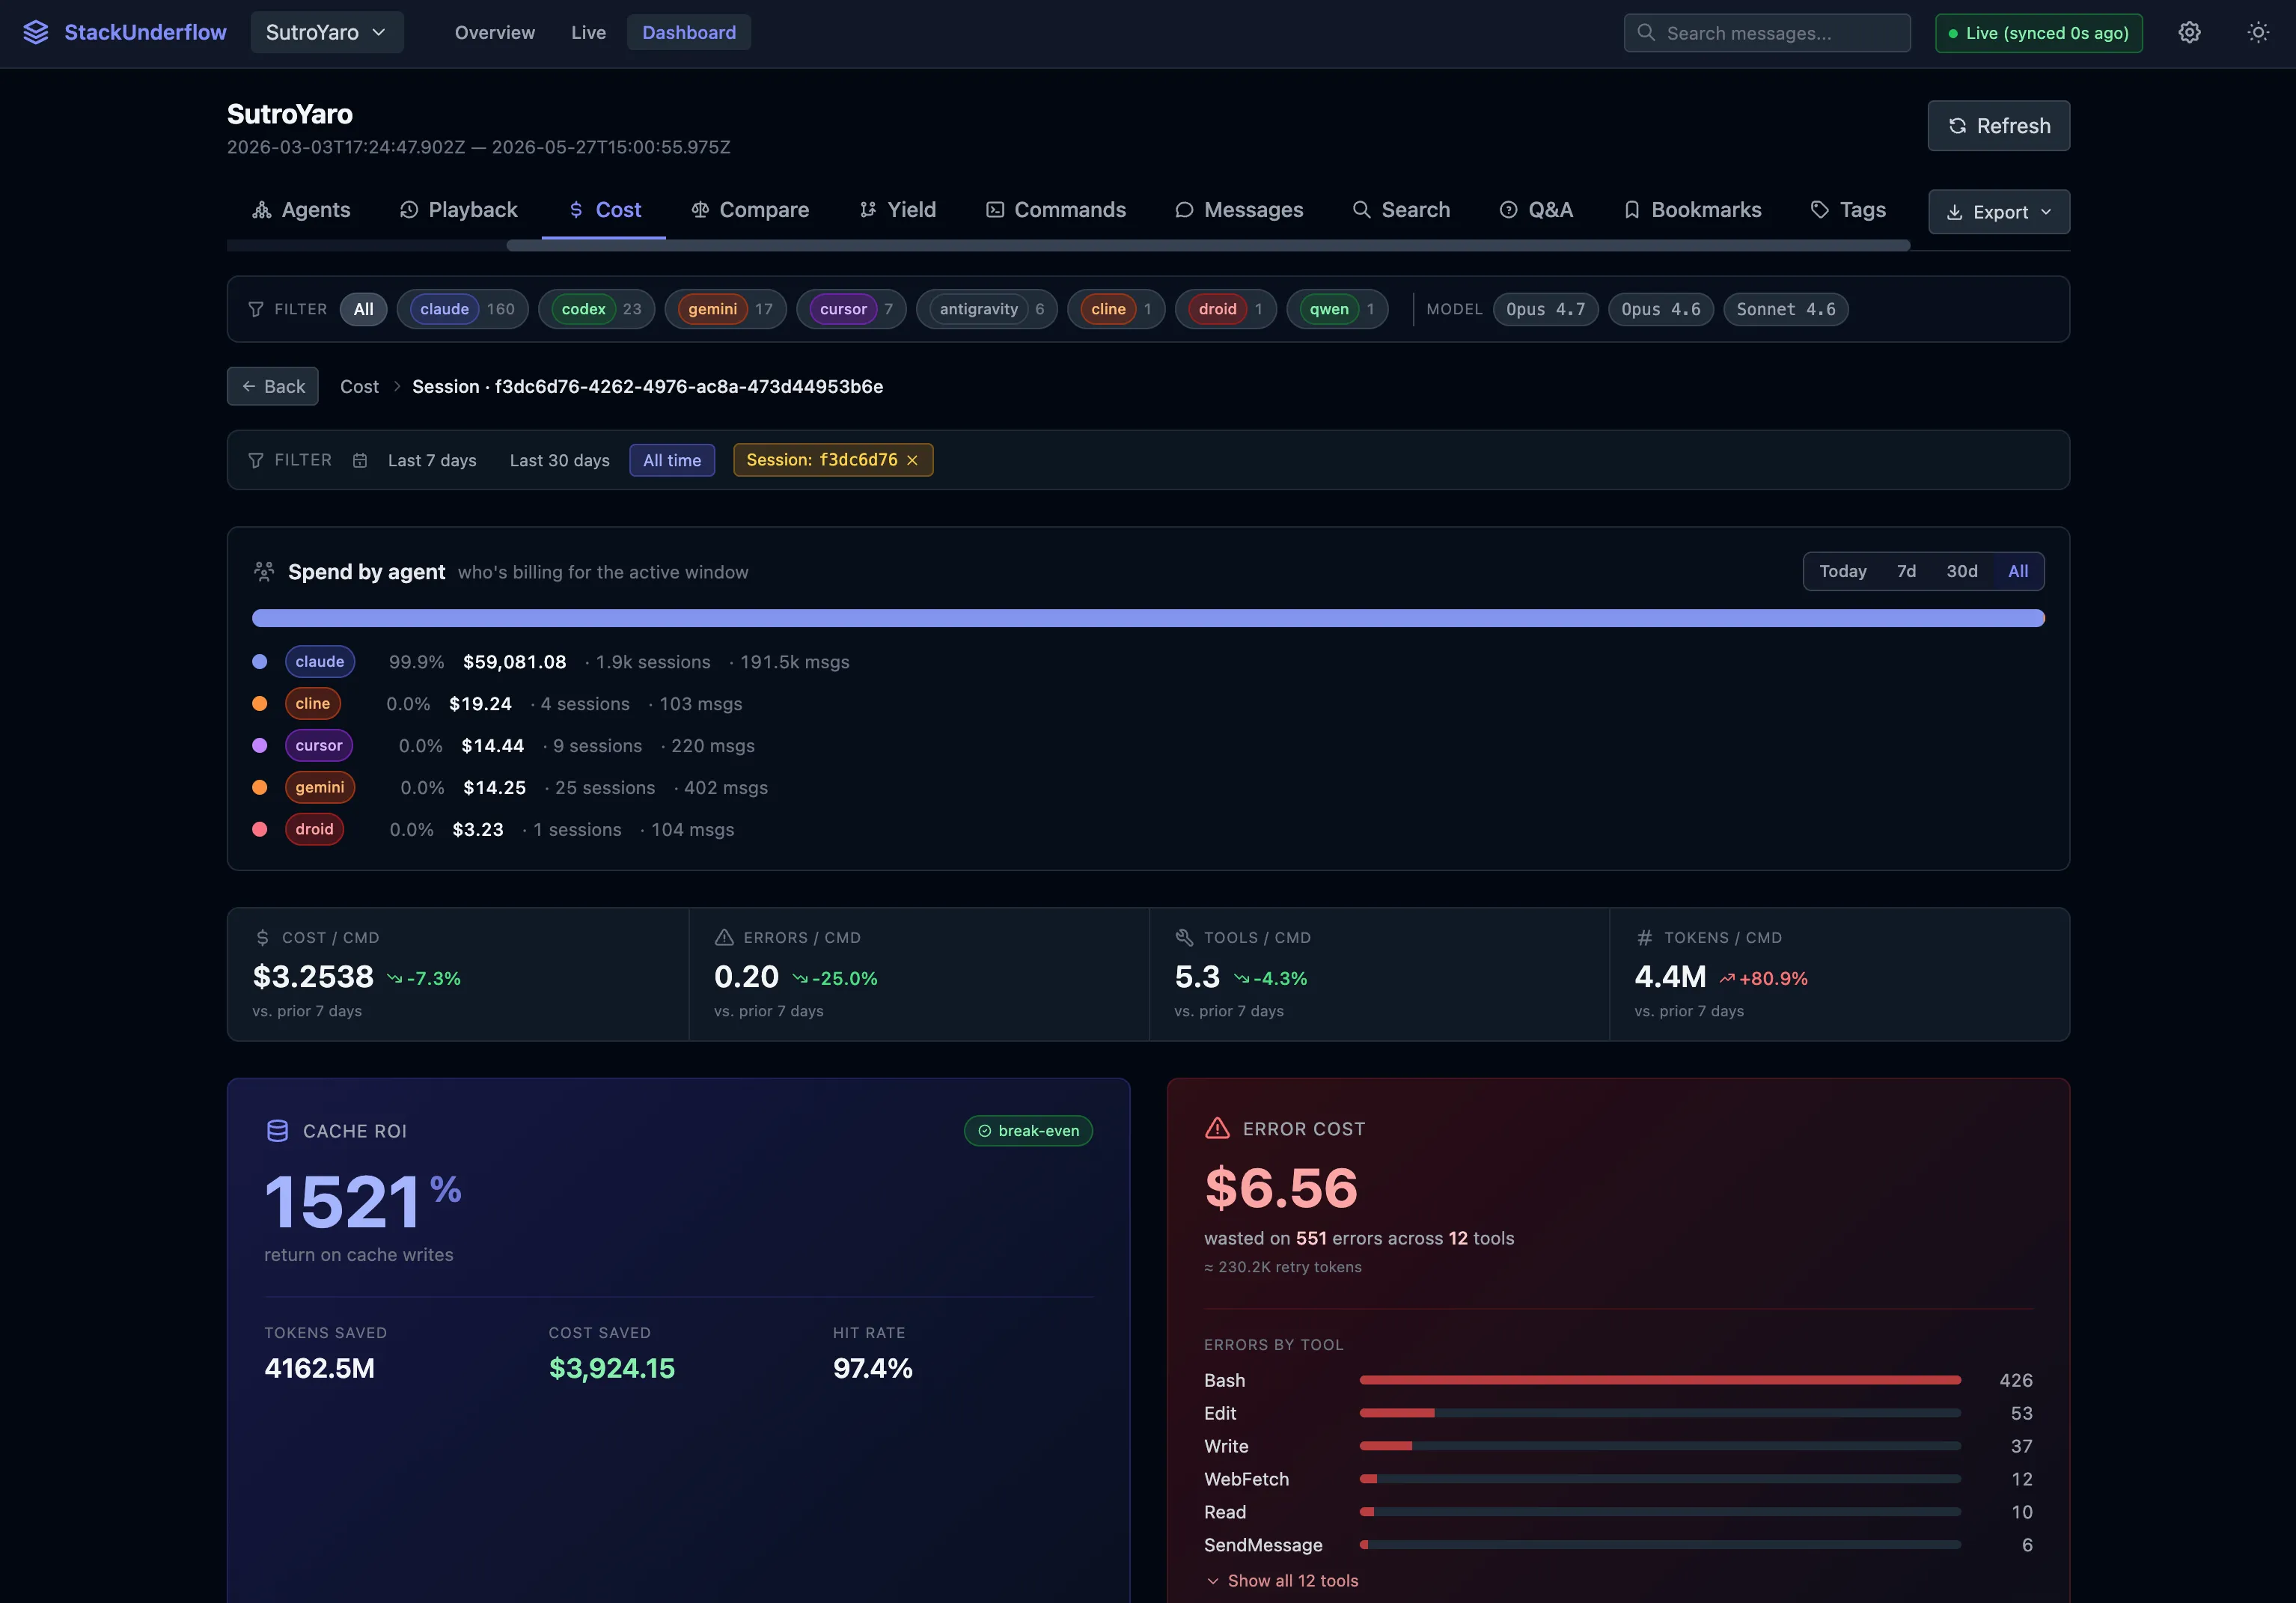Click the search magnifier icon in the header
Viewport: 2296px width, 1603px height.
point(1645,33)
